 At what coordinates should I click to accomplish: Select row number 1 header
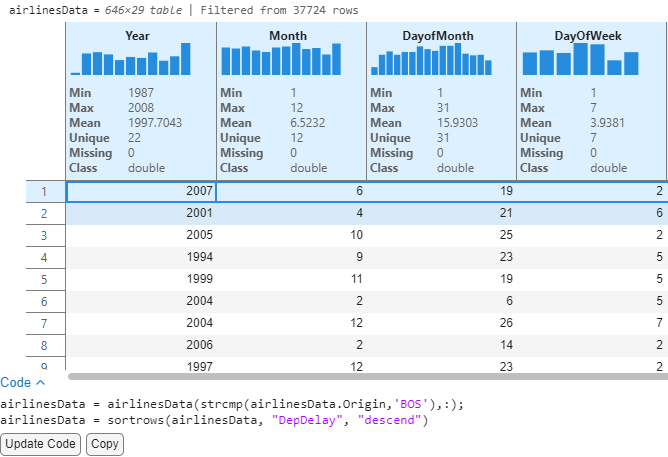[x=44, y=191]
